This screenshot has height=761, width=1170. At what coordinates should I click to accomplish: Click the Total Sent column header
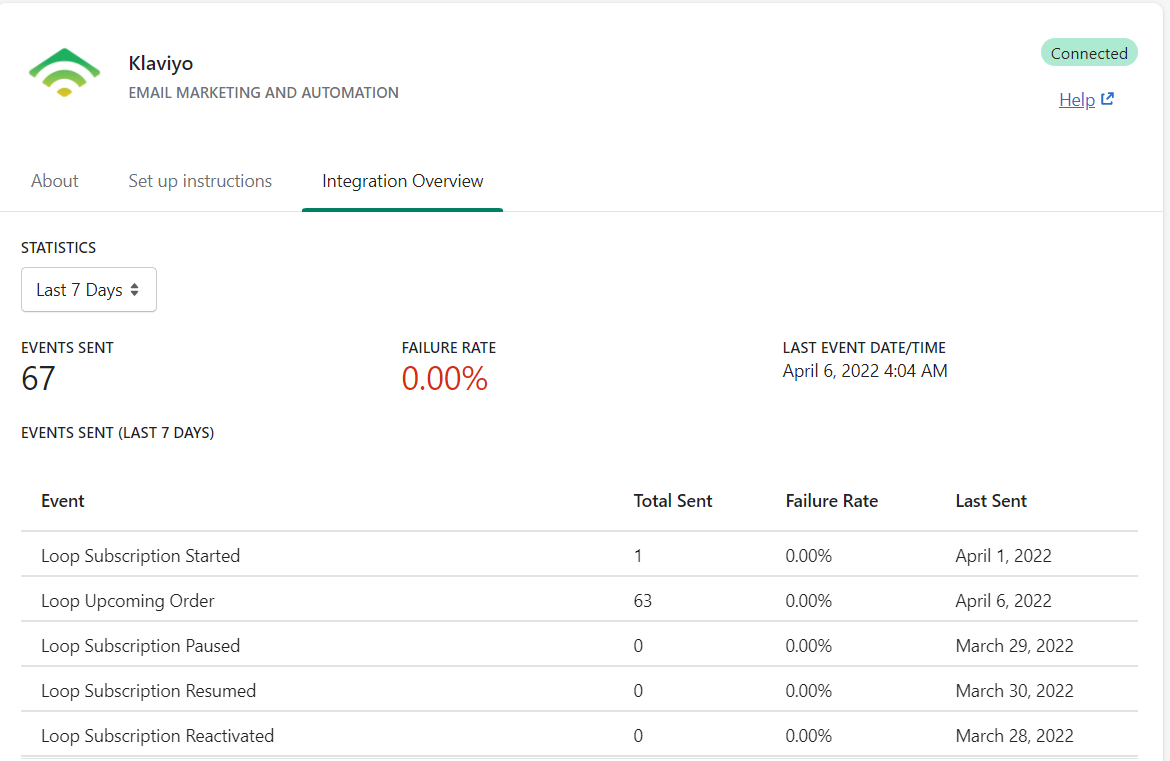(673, 501)
